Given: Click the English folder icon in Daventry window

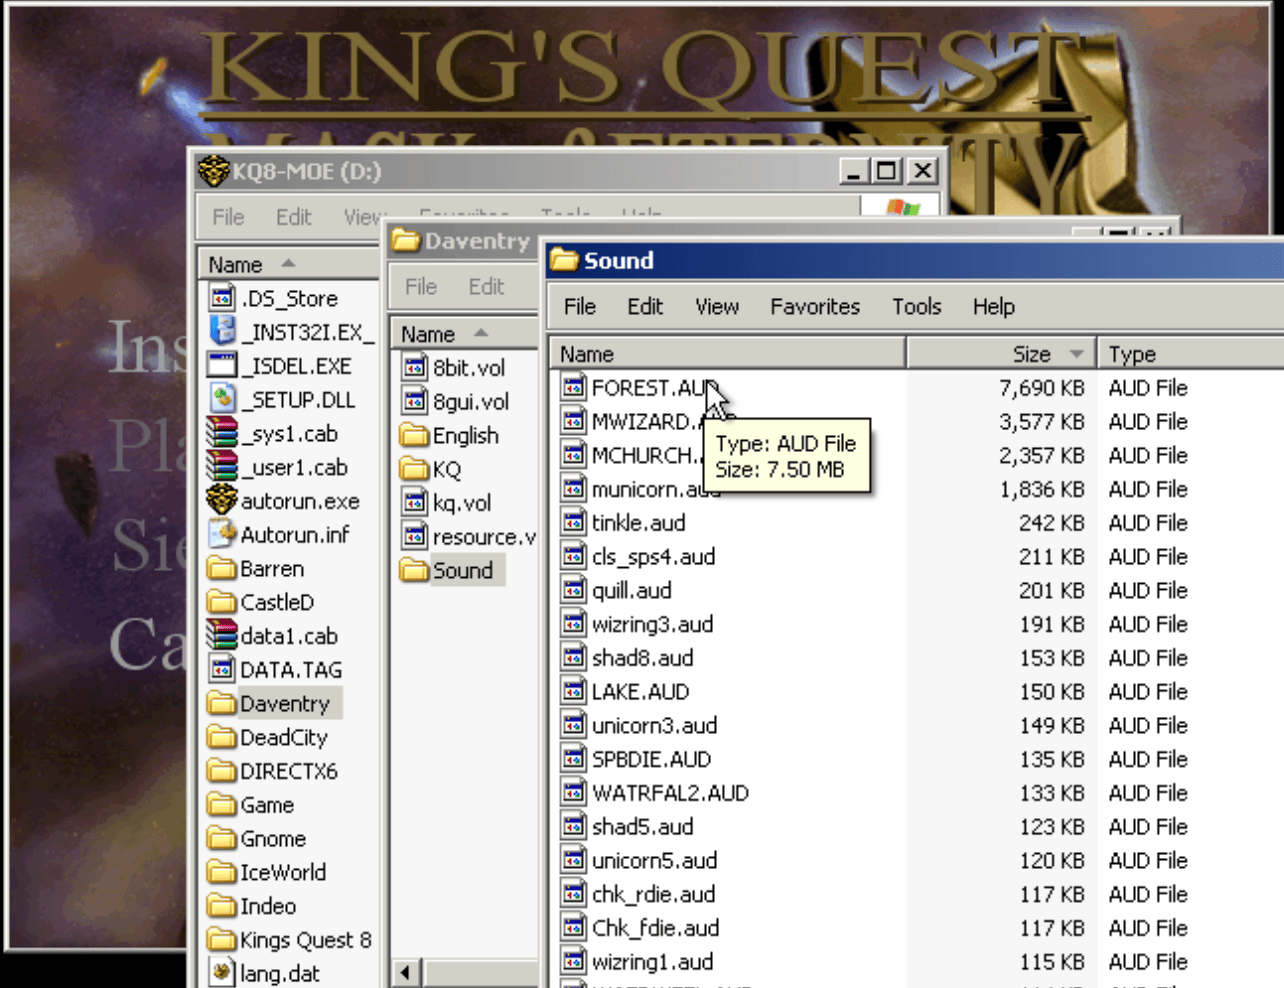Looking at the screenshot, I should (x=414, y=435).
